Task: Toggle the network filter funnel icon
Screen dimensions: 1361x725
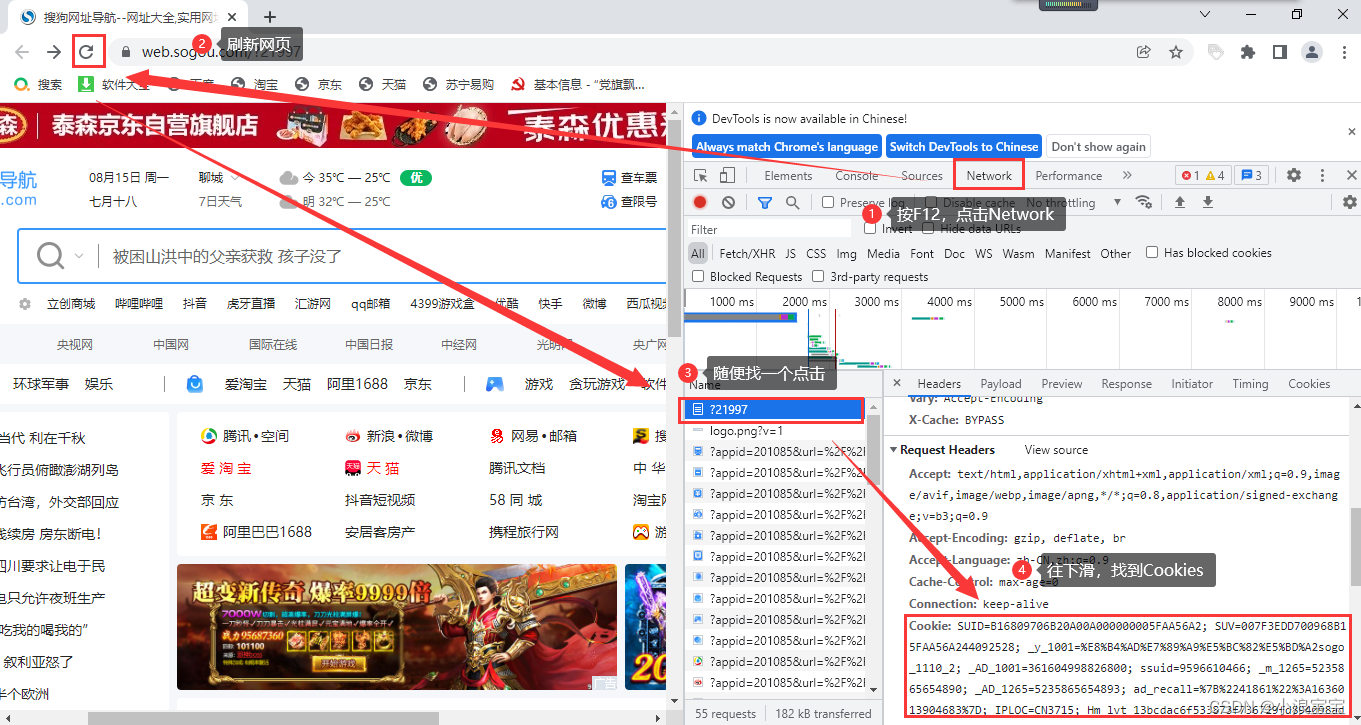Action: [765, 202]
